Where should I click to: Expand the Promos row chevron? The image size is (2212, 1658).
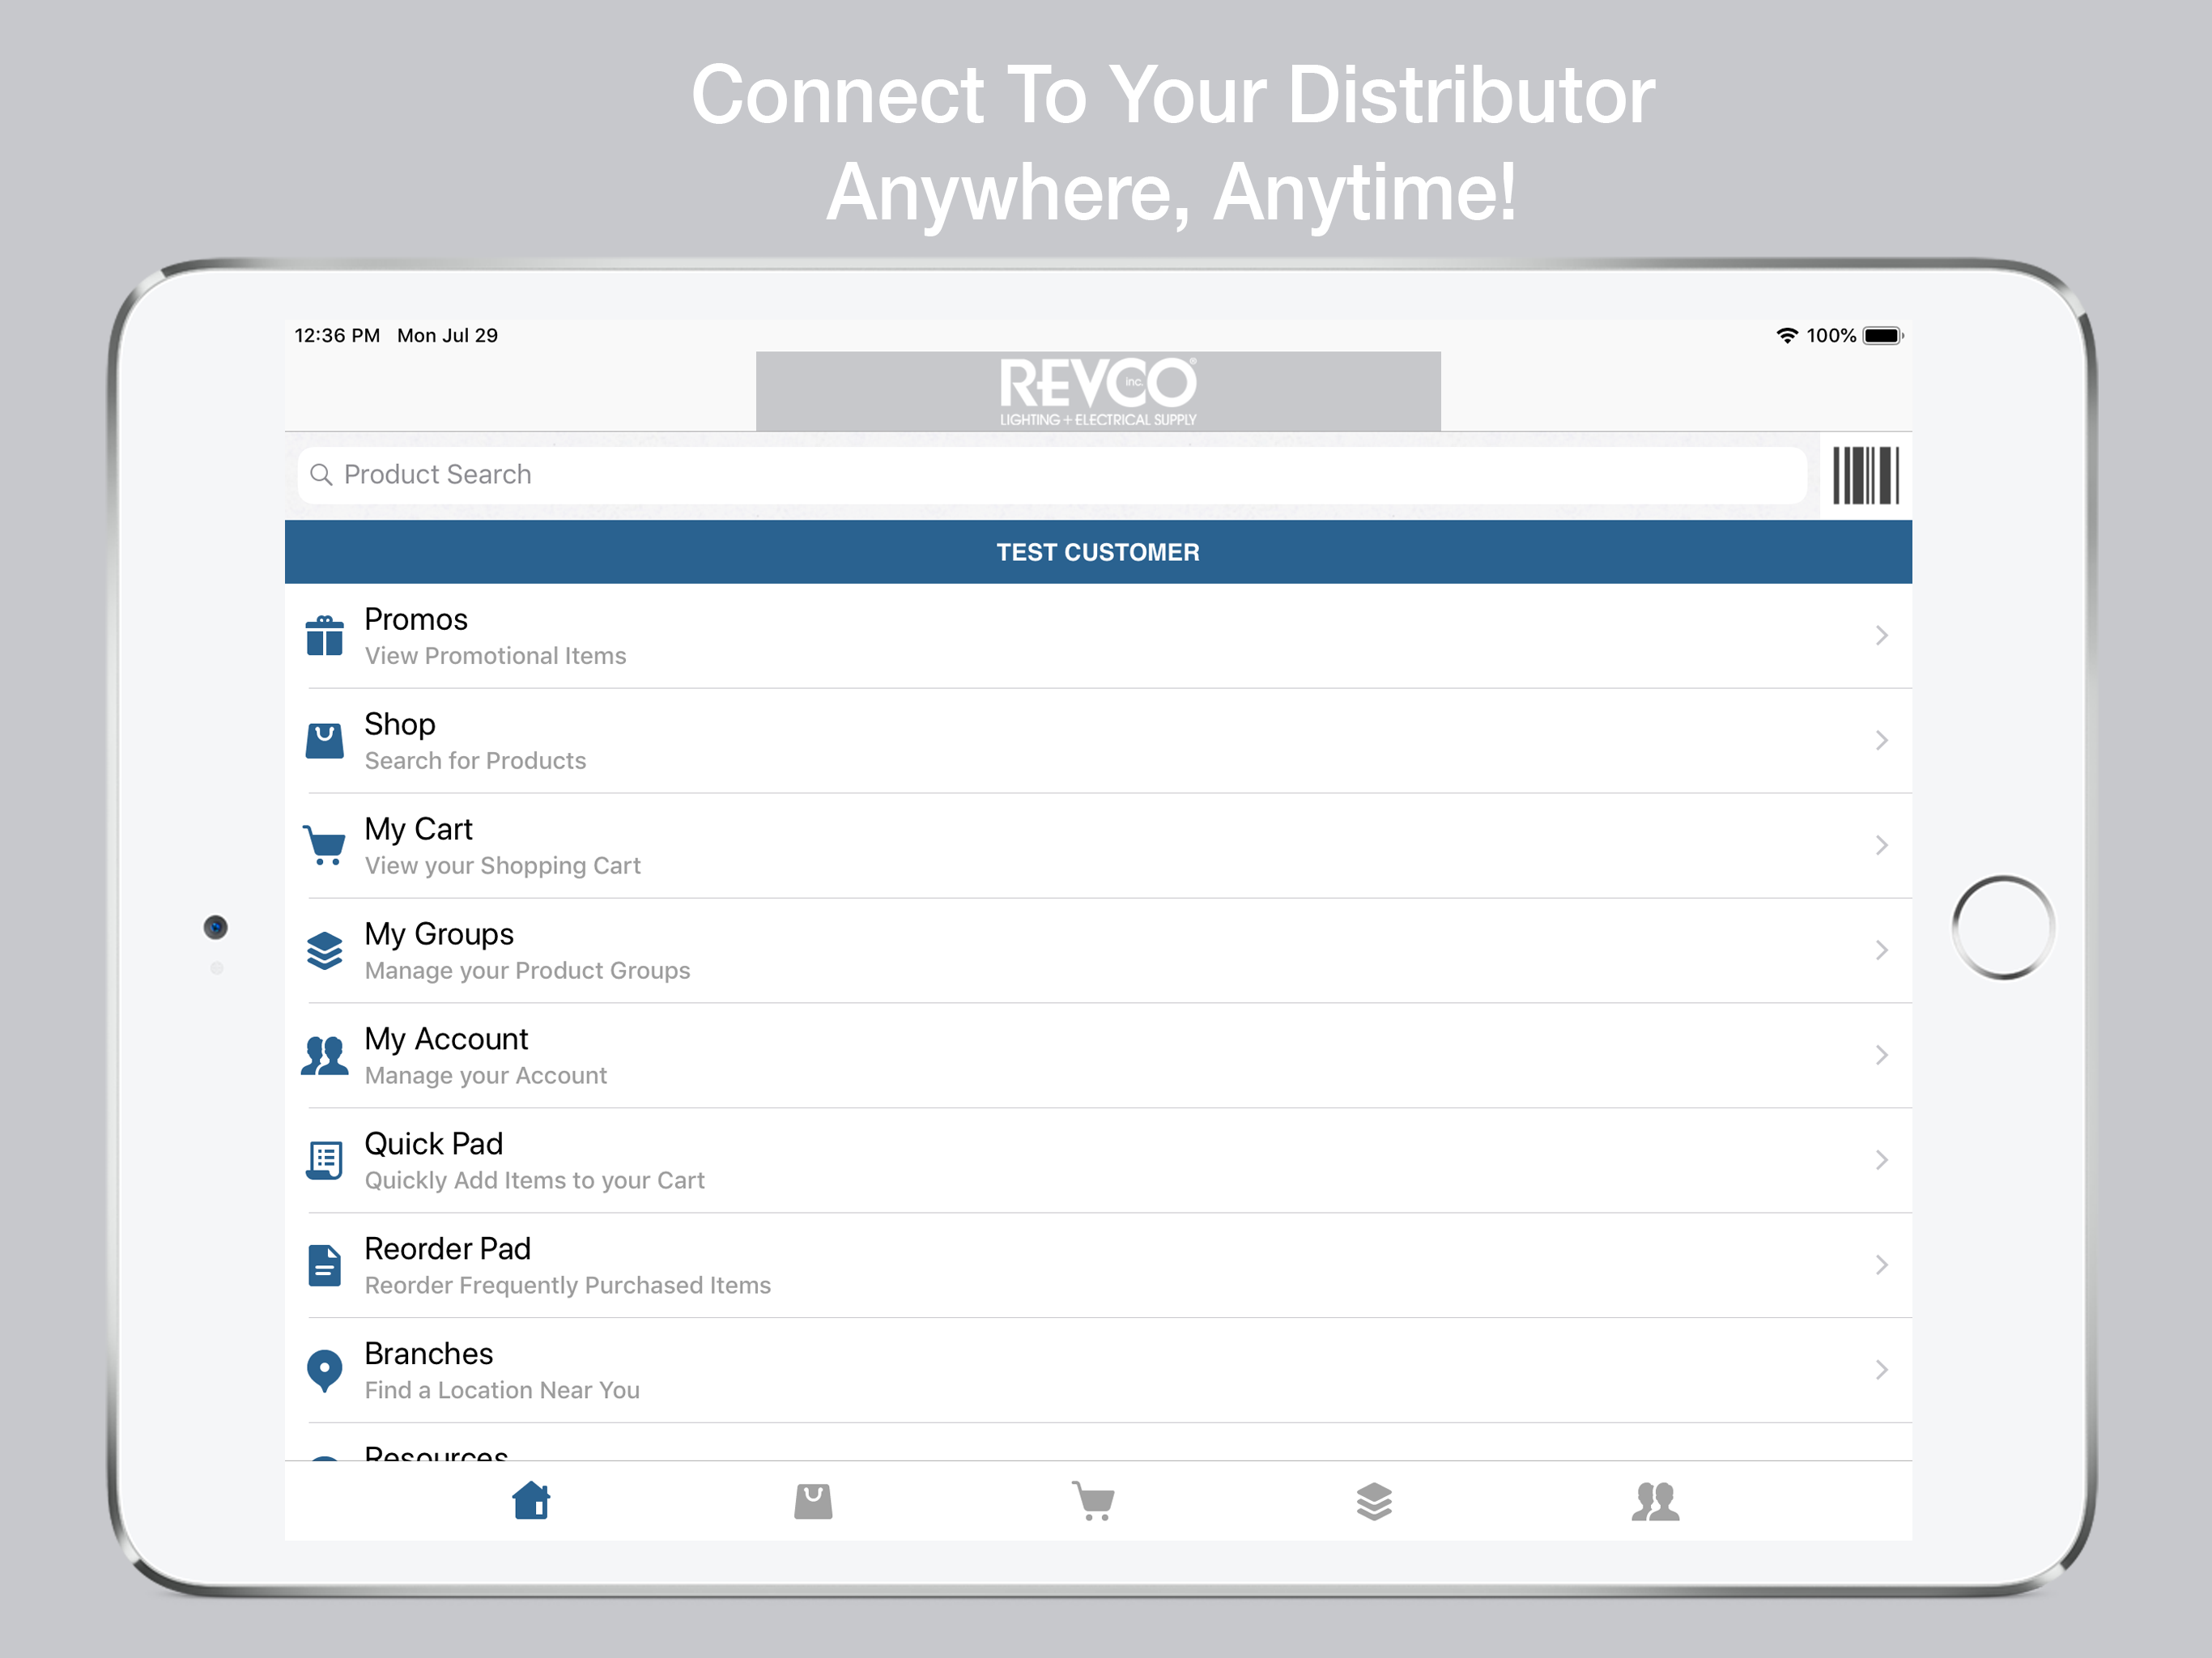click(x=1881, y=636)
